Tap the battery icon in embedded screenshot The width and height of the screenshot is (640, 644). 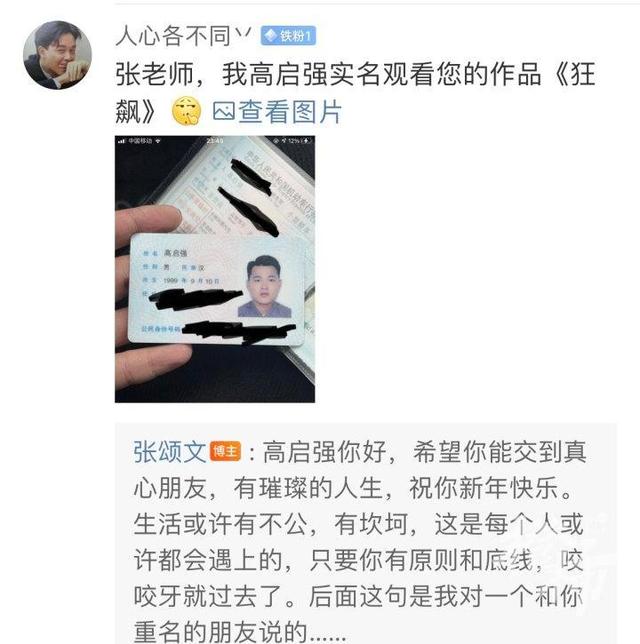(x=306, y=141)
